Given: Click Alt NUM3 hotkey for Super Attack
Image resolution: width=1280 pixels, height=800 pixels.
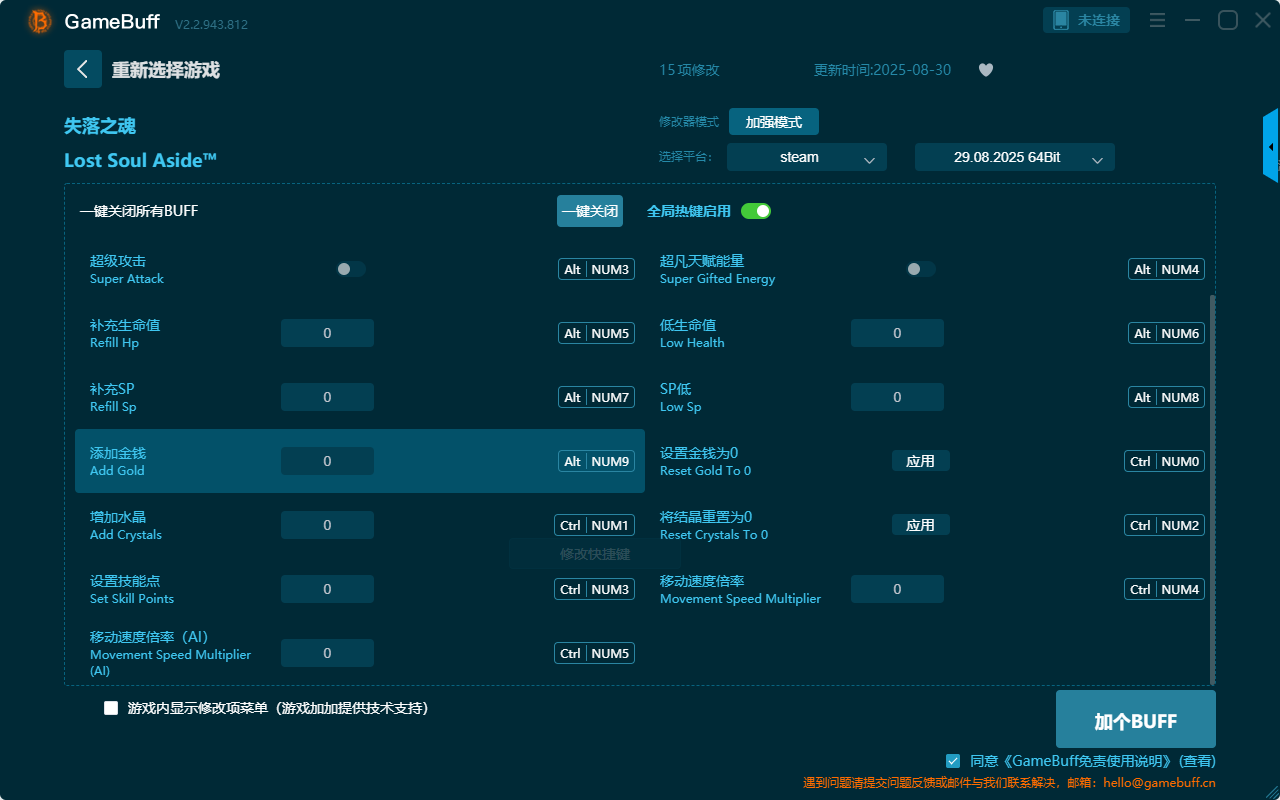Looking at the screenshot, I should [x=596, y=269].
